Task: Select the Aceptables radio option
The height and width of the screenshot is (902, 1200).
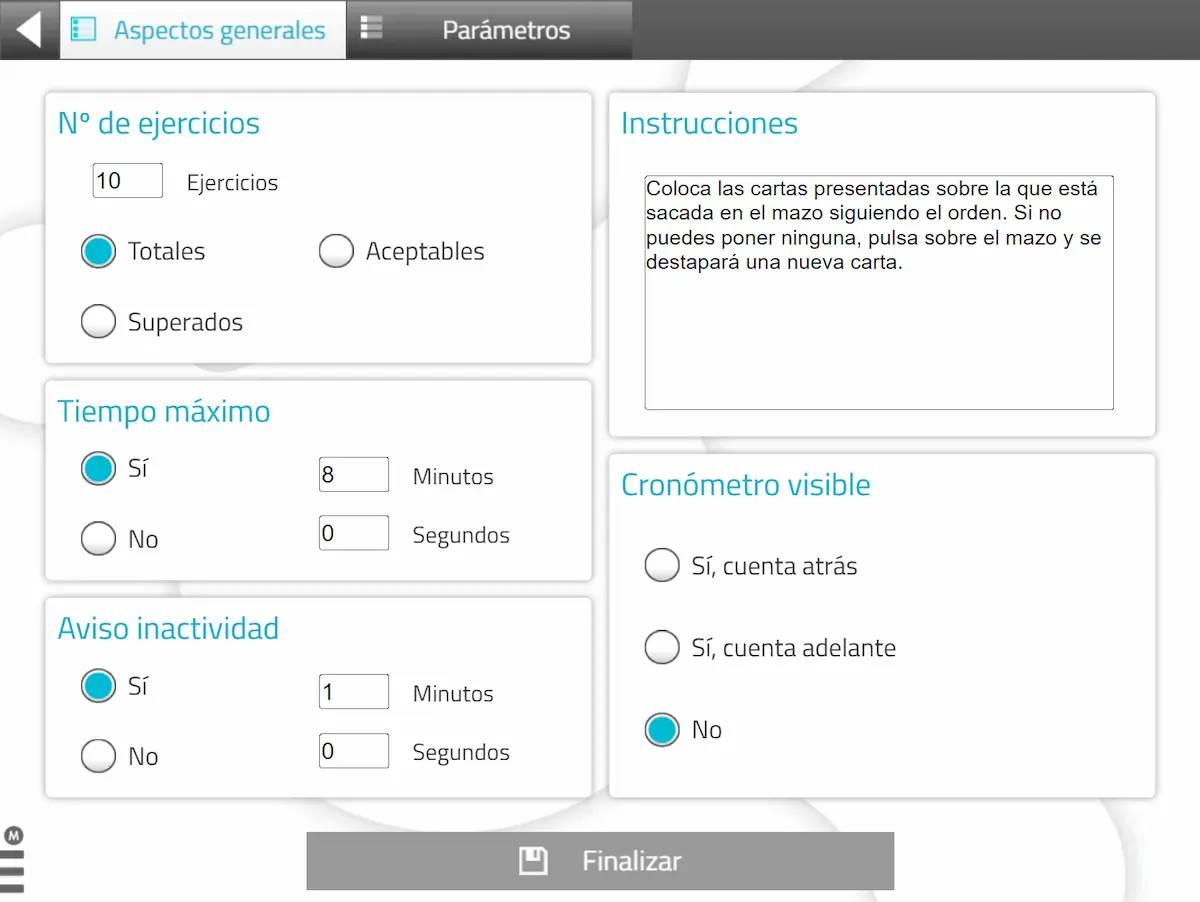Action: pos(336,251)
